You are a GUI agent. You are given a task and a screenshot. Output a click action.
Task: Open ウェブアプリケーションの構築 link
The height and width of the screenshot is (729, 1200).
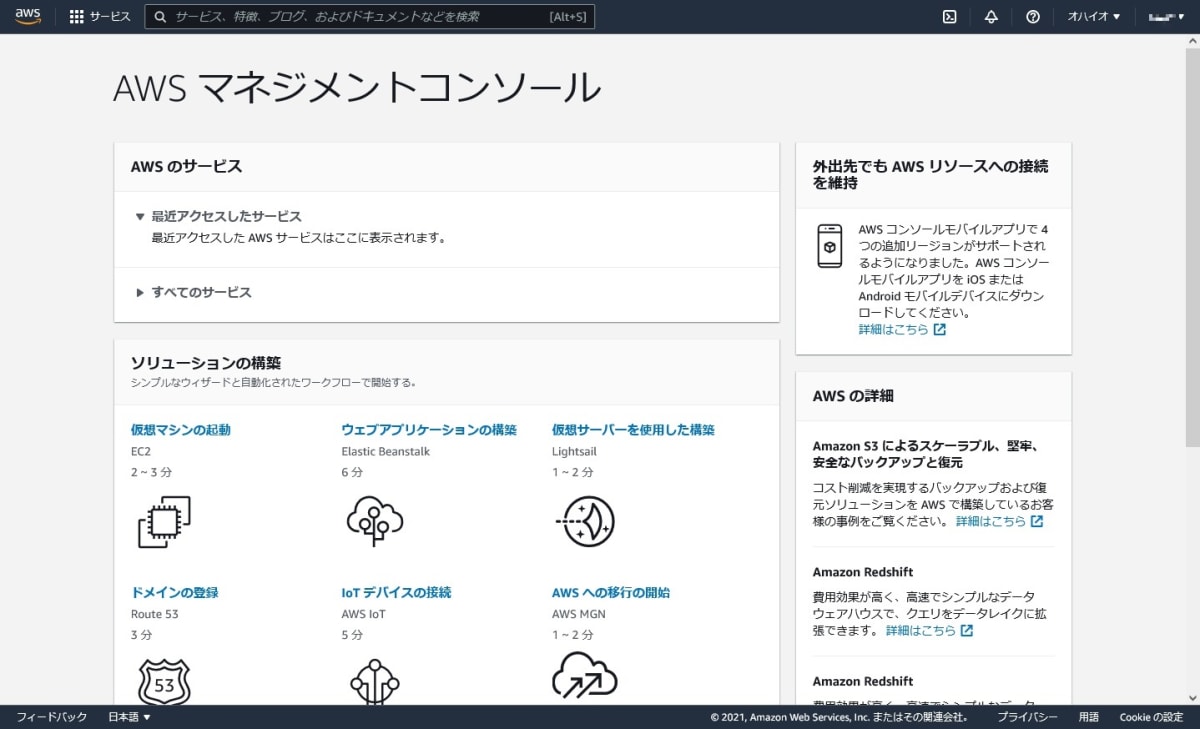(x=429, y=430)
